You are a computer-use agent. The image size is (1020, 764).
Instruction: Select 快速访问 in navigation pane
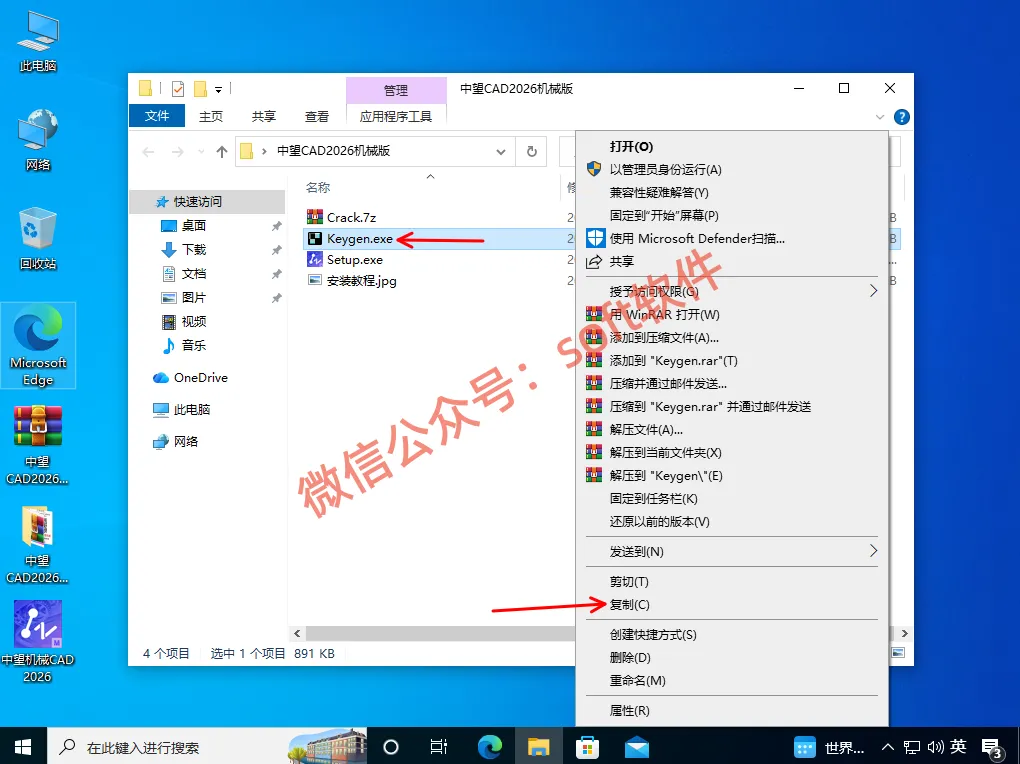coord(208,202)
